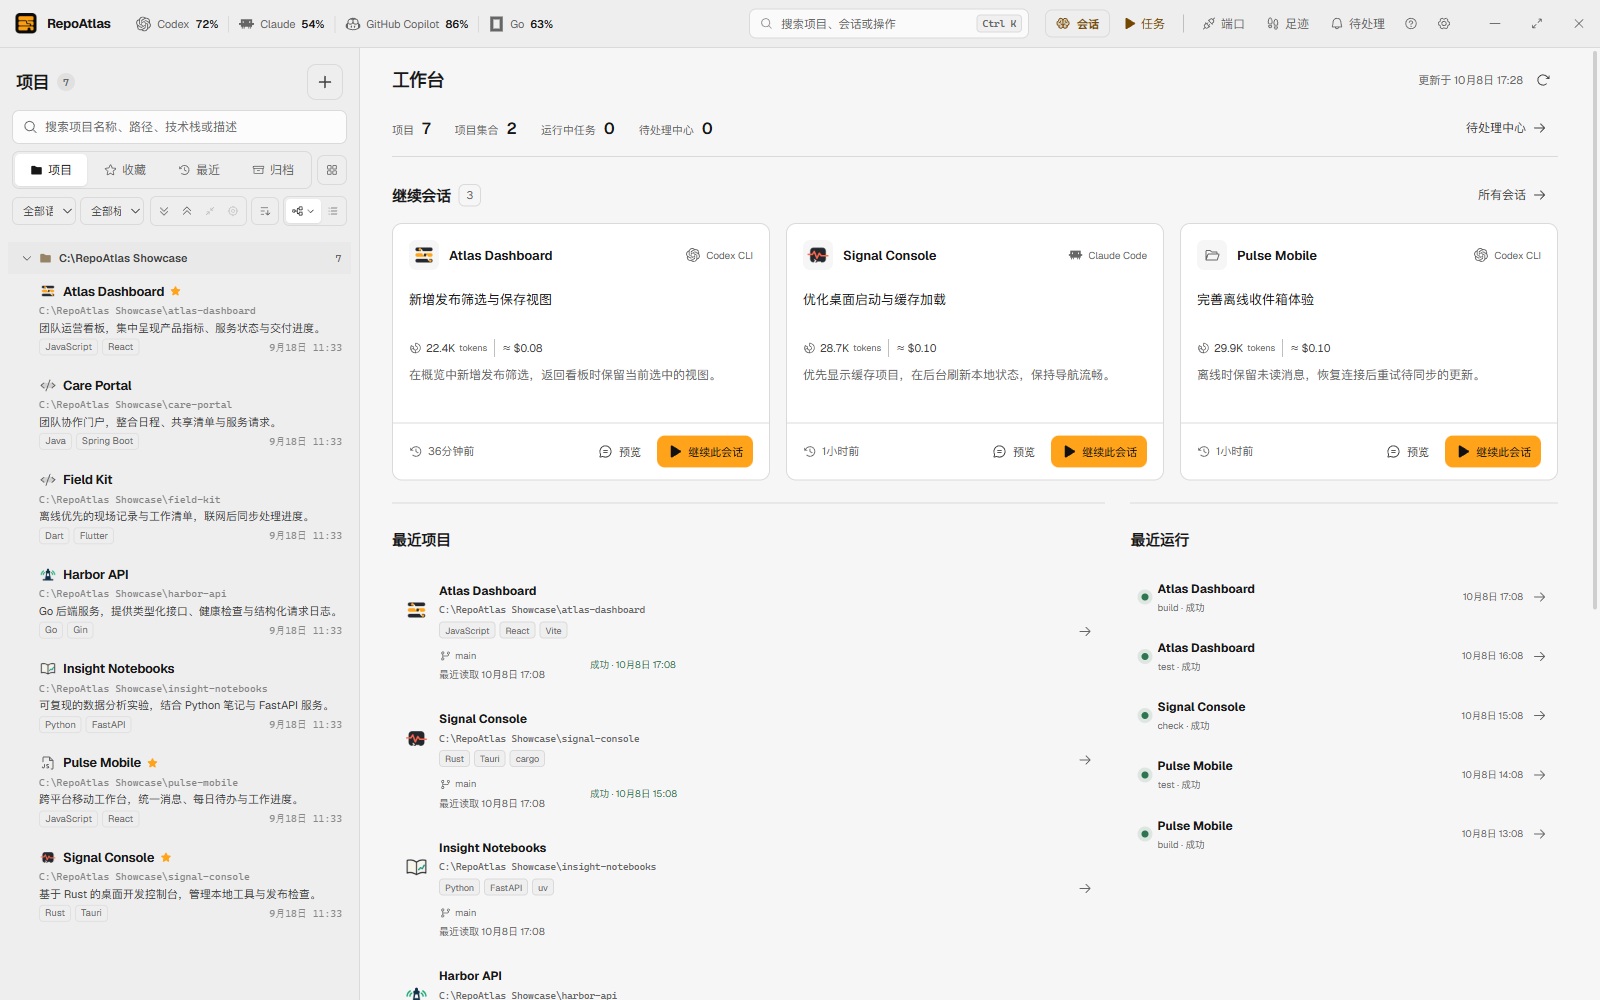Toggle favorite star on Signal Console
Viewport: 1600px width, 1000px height.
point(166,857)
